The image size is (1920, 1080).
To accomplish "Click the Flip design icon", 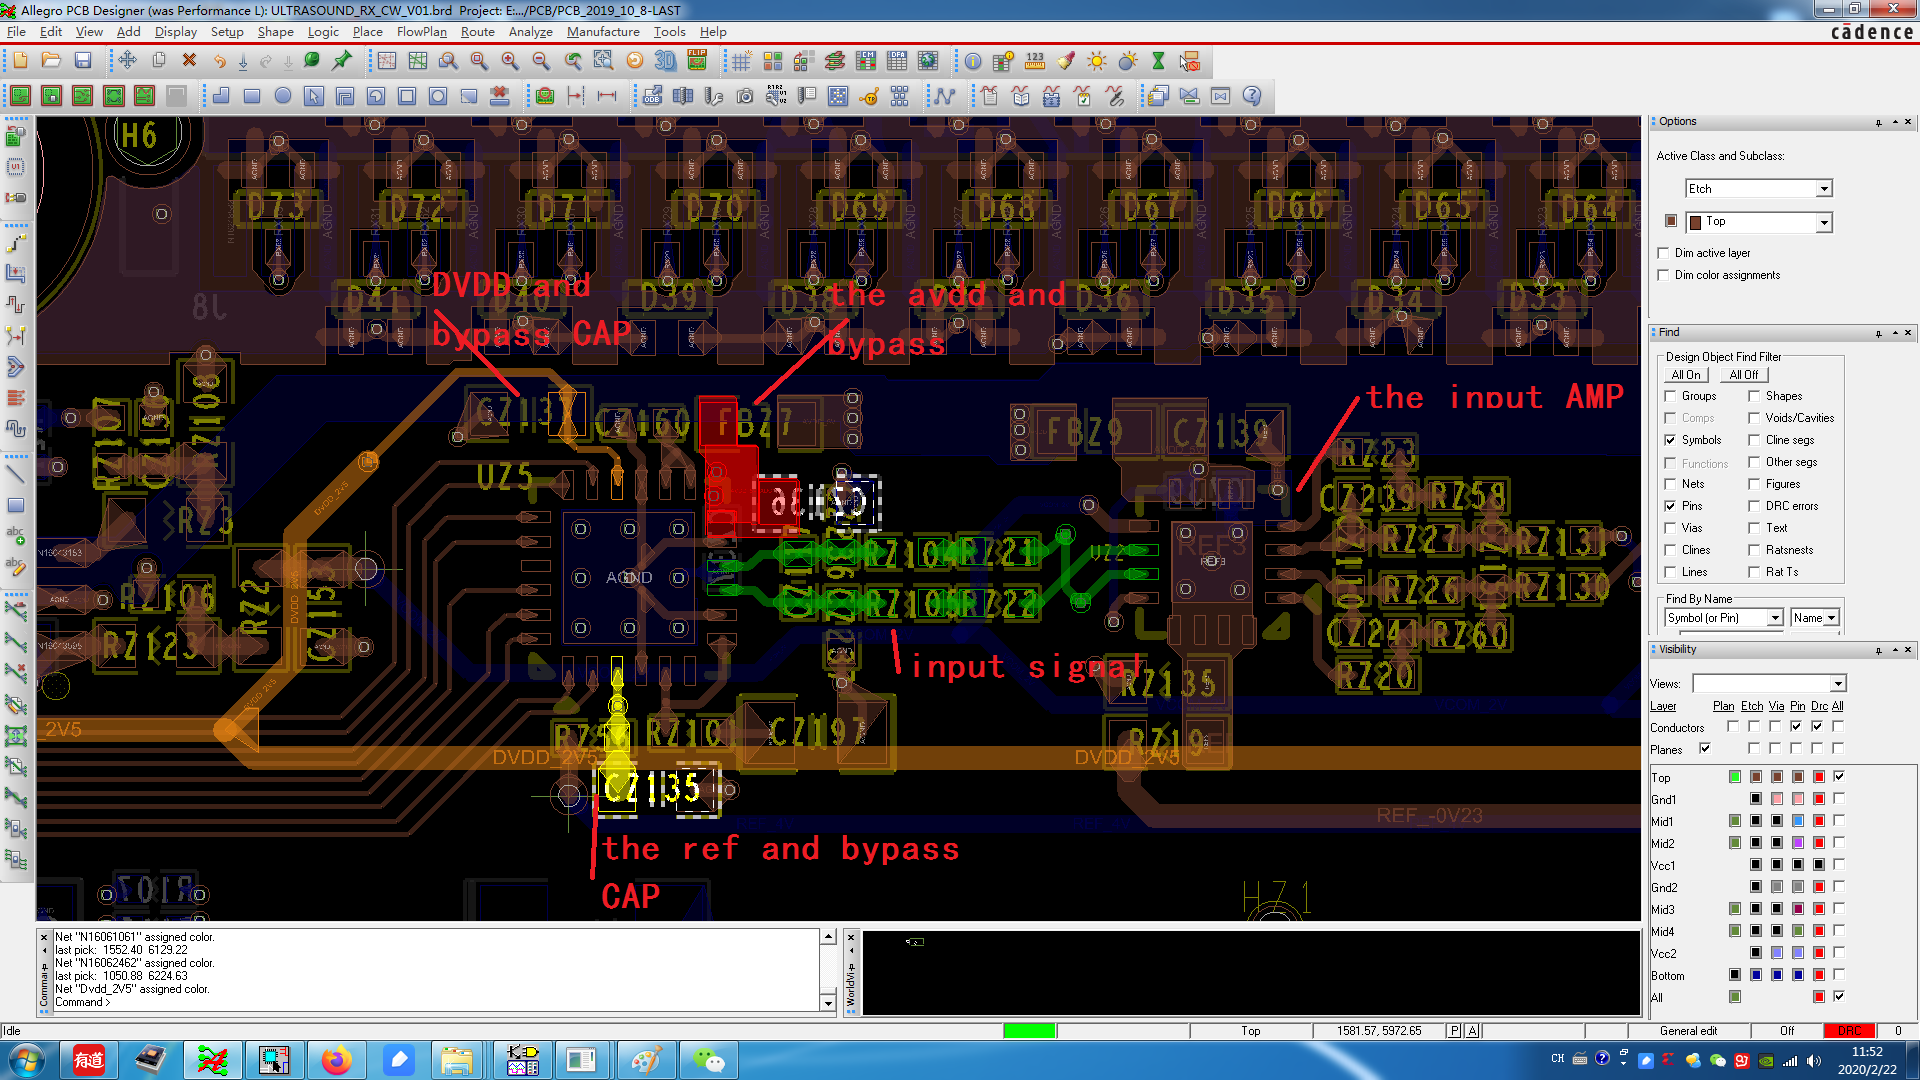I will click(x=697, y=61).
